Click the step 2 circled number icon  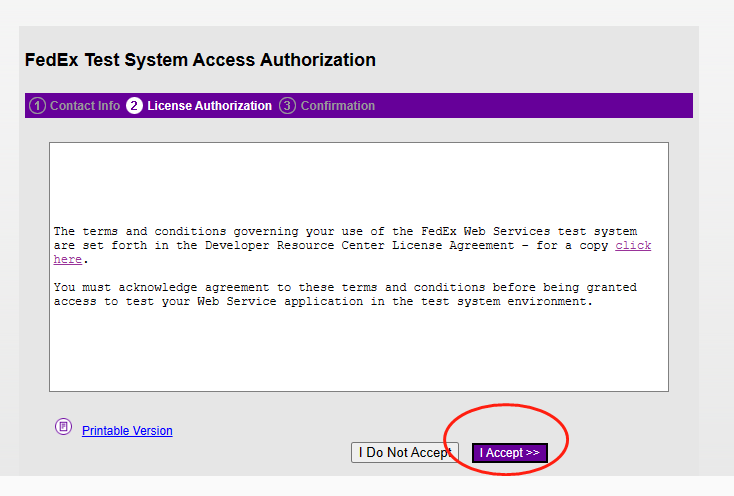click(134, 106)
